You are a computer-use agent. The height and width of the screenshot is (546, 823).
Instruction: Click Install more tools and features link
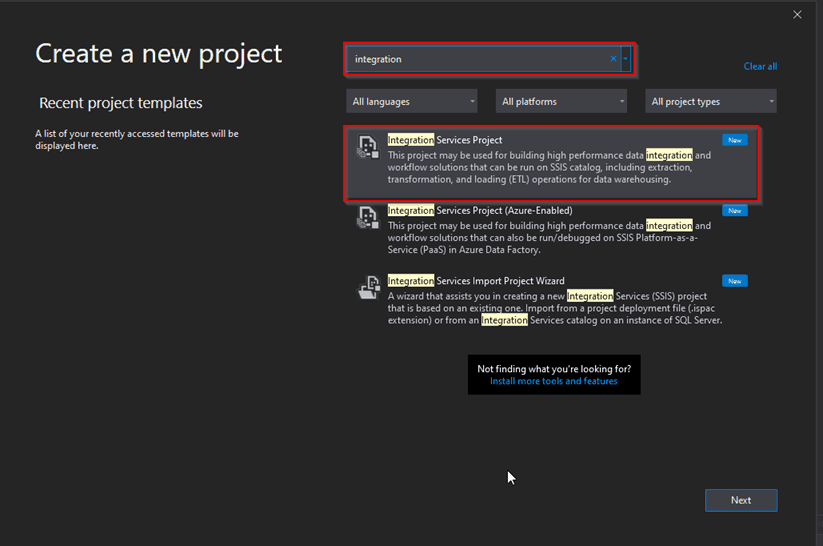point(554,381)
